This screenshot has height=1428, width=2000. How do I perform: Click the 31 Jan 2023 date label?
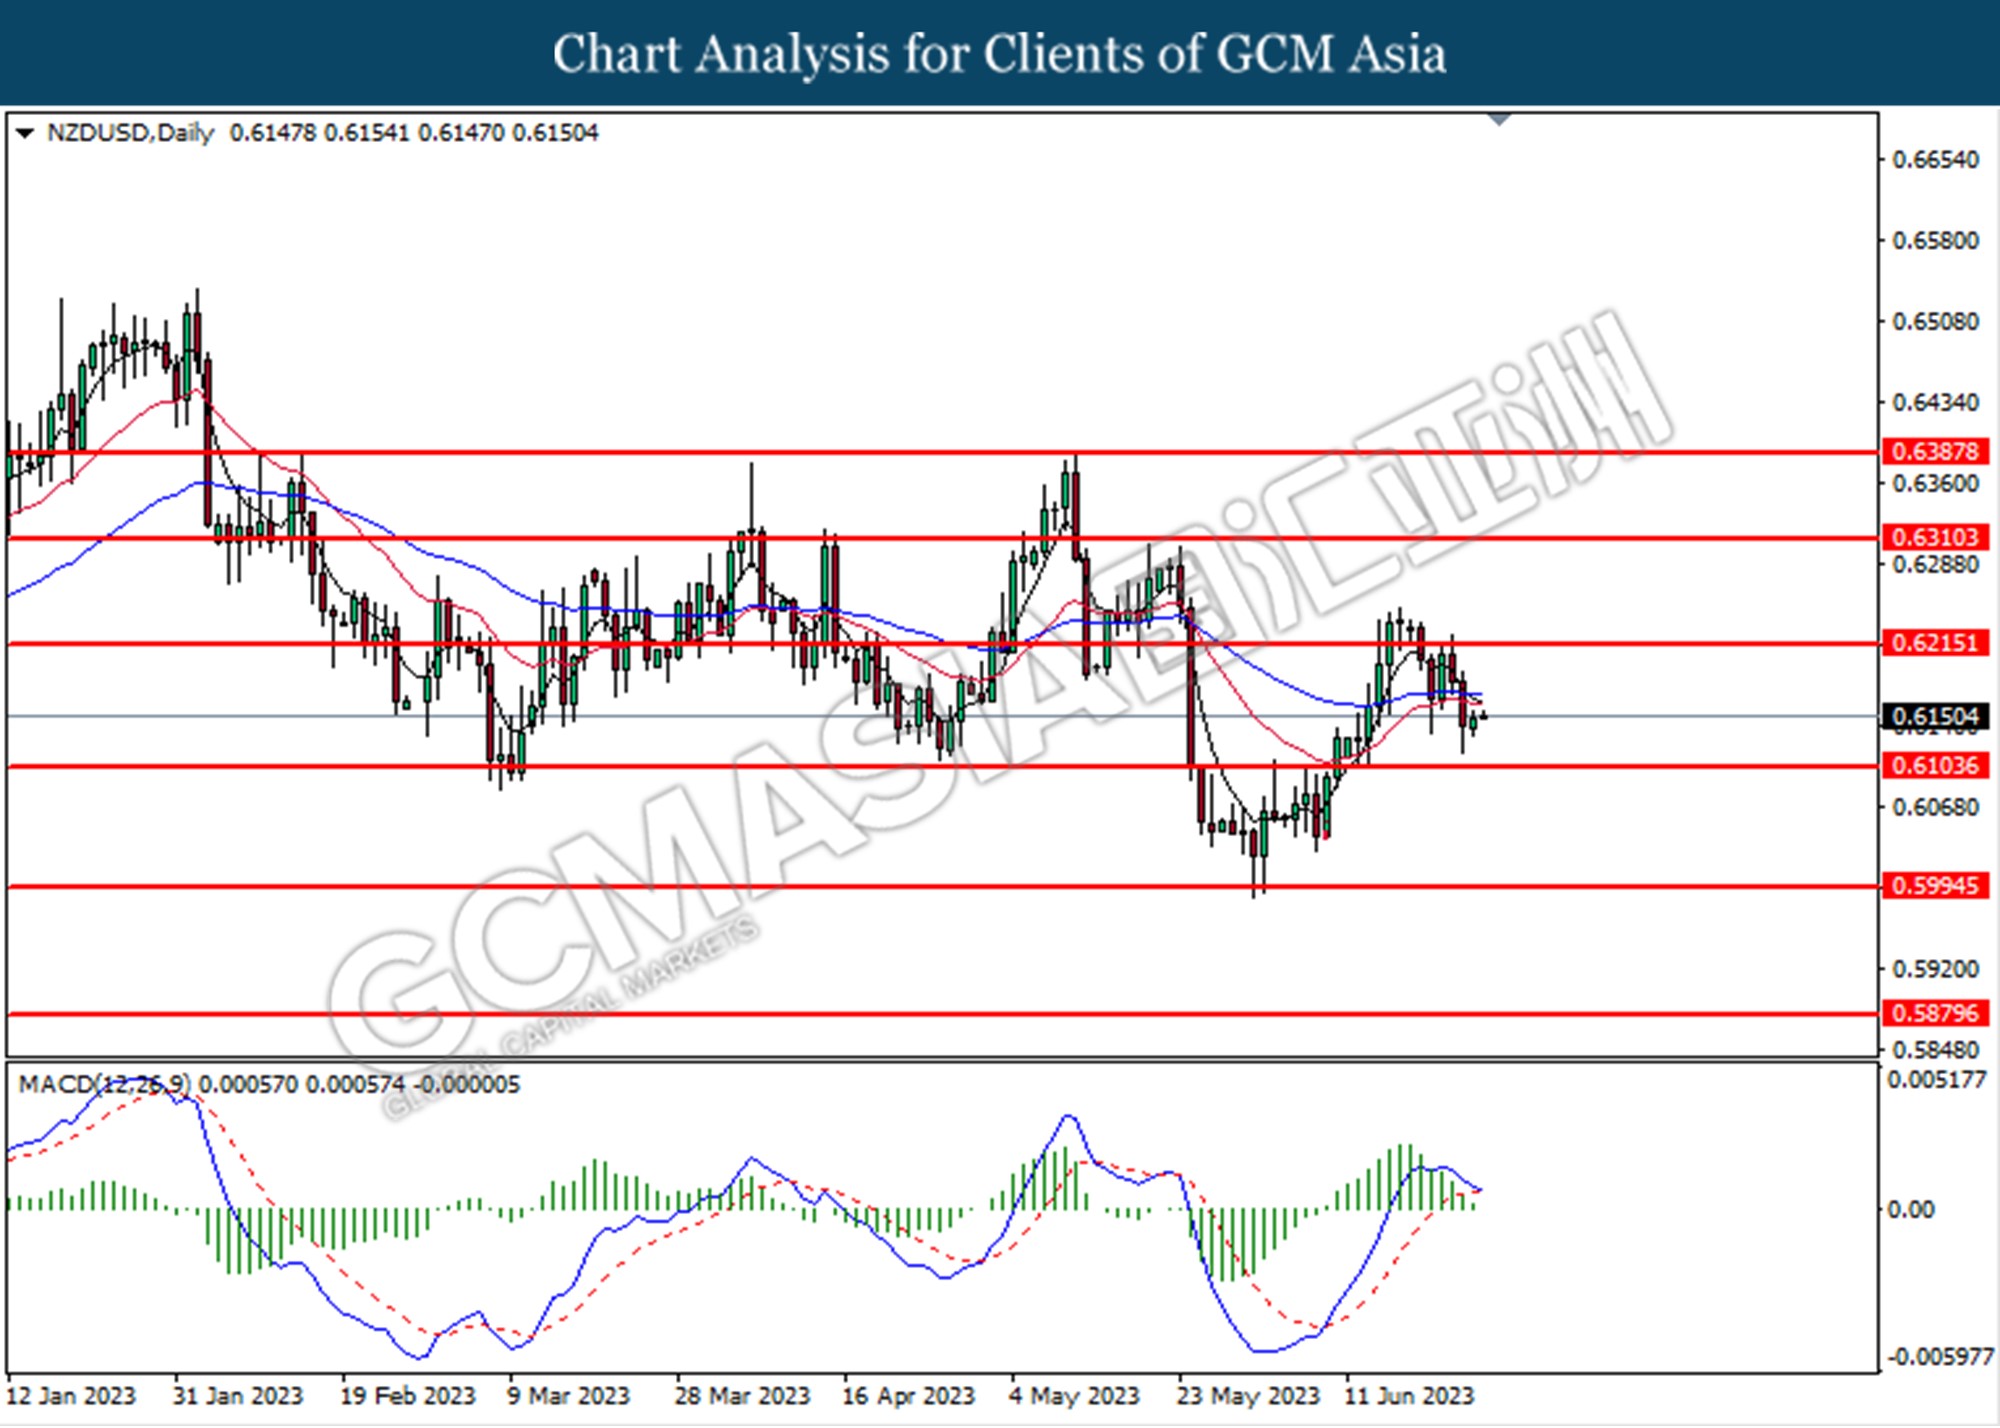237,1396
